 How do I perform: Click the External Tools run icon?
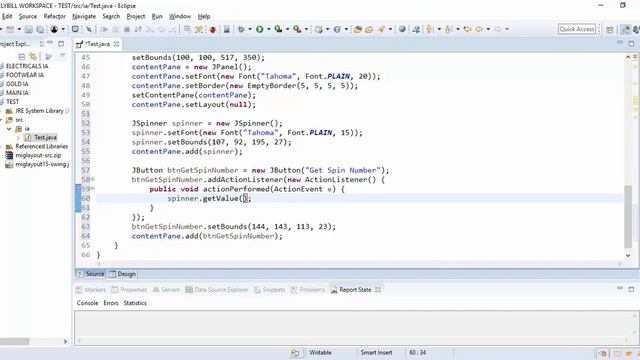(x=297, y=29)
